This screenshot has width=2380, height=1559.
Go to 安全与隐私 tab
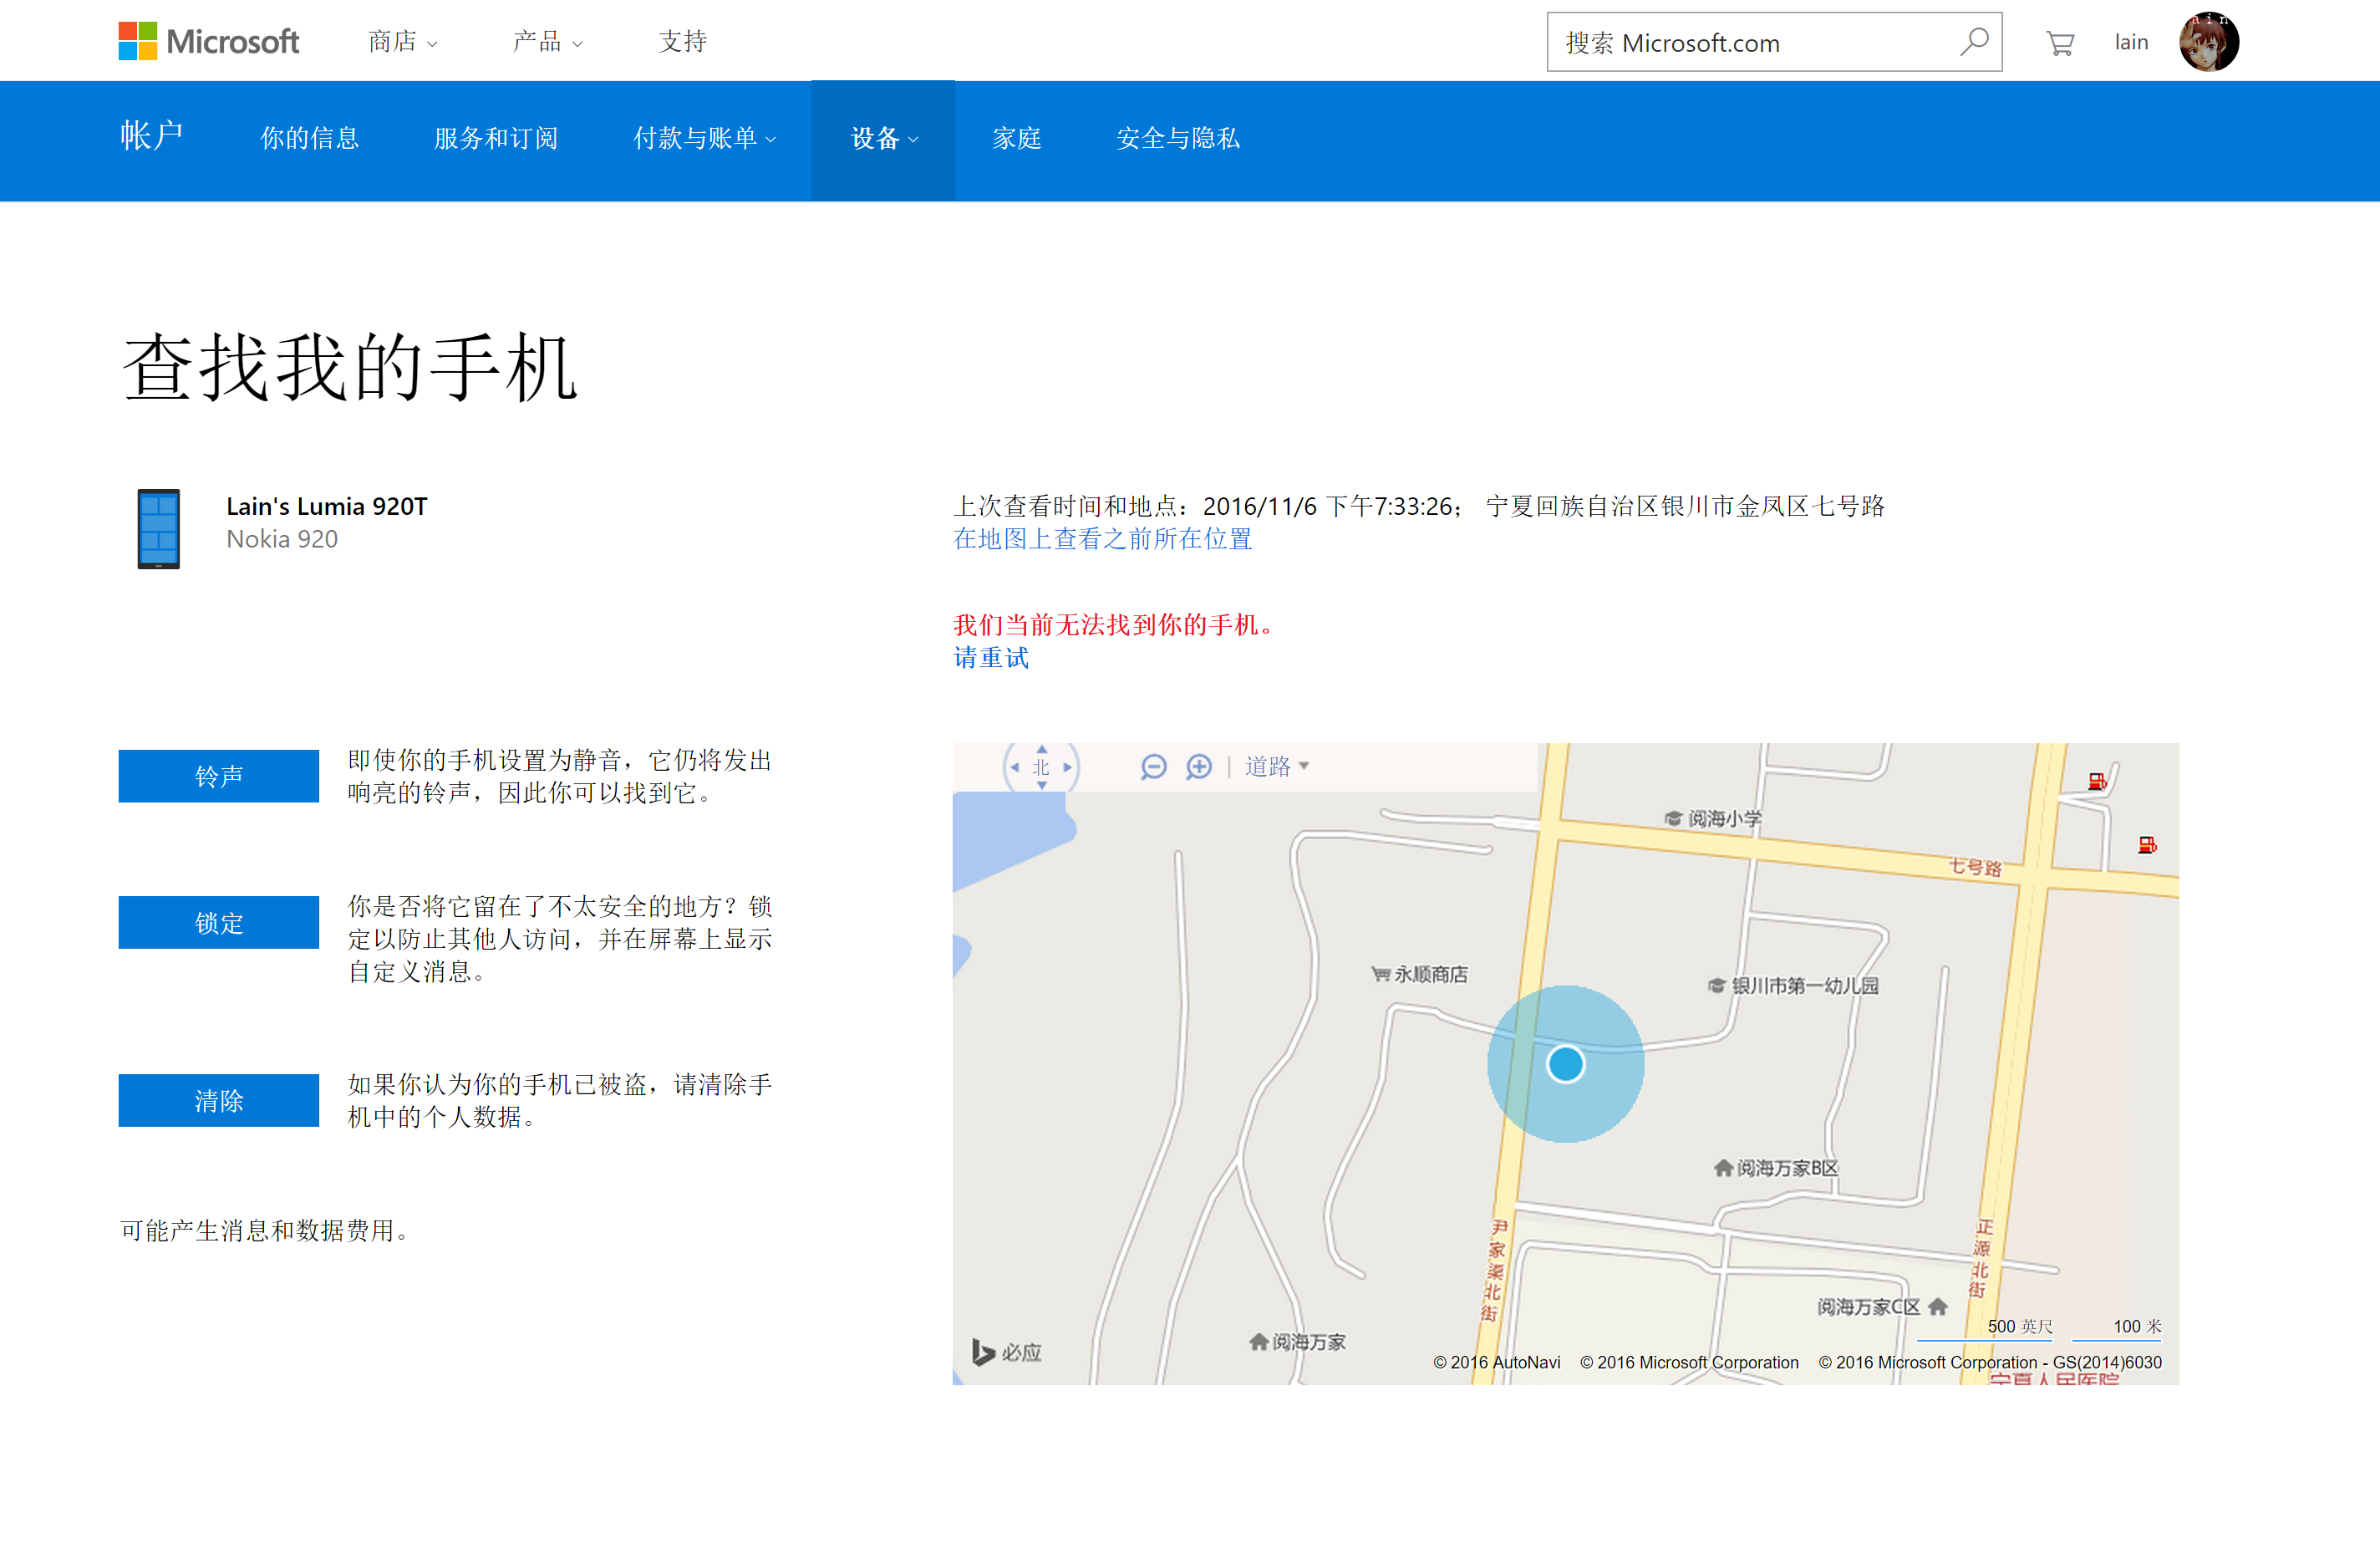pyautogui.click(x=1177, y=138)
